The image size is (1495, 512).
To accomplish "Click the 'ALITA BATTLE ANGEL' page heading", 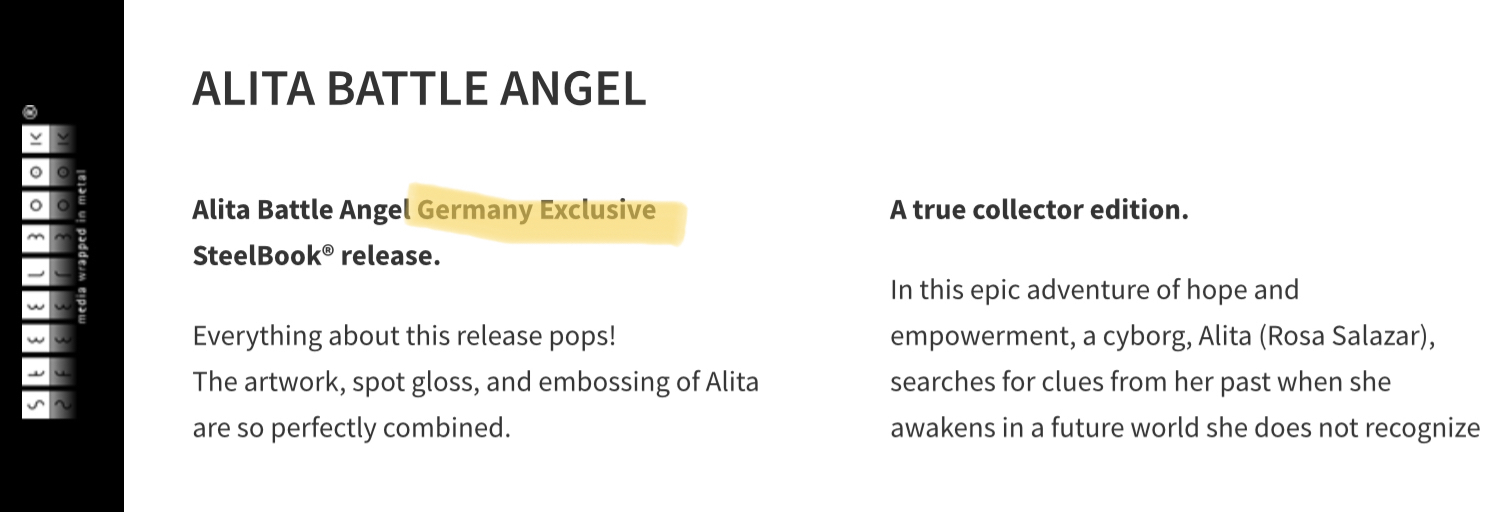I will point(418,88).
